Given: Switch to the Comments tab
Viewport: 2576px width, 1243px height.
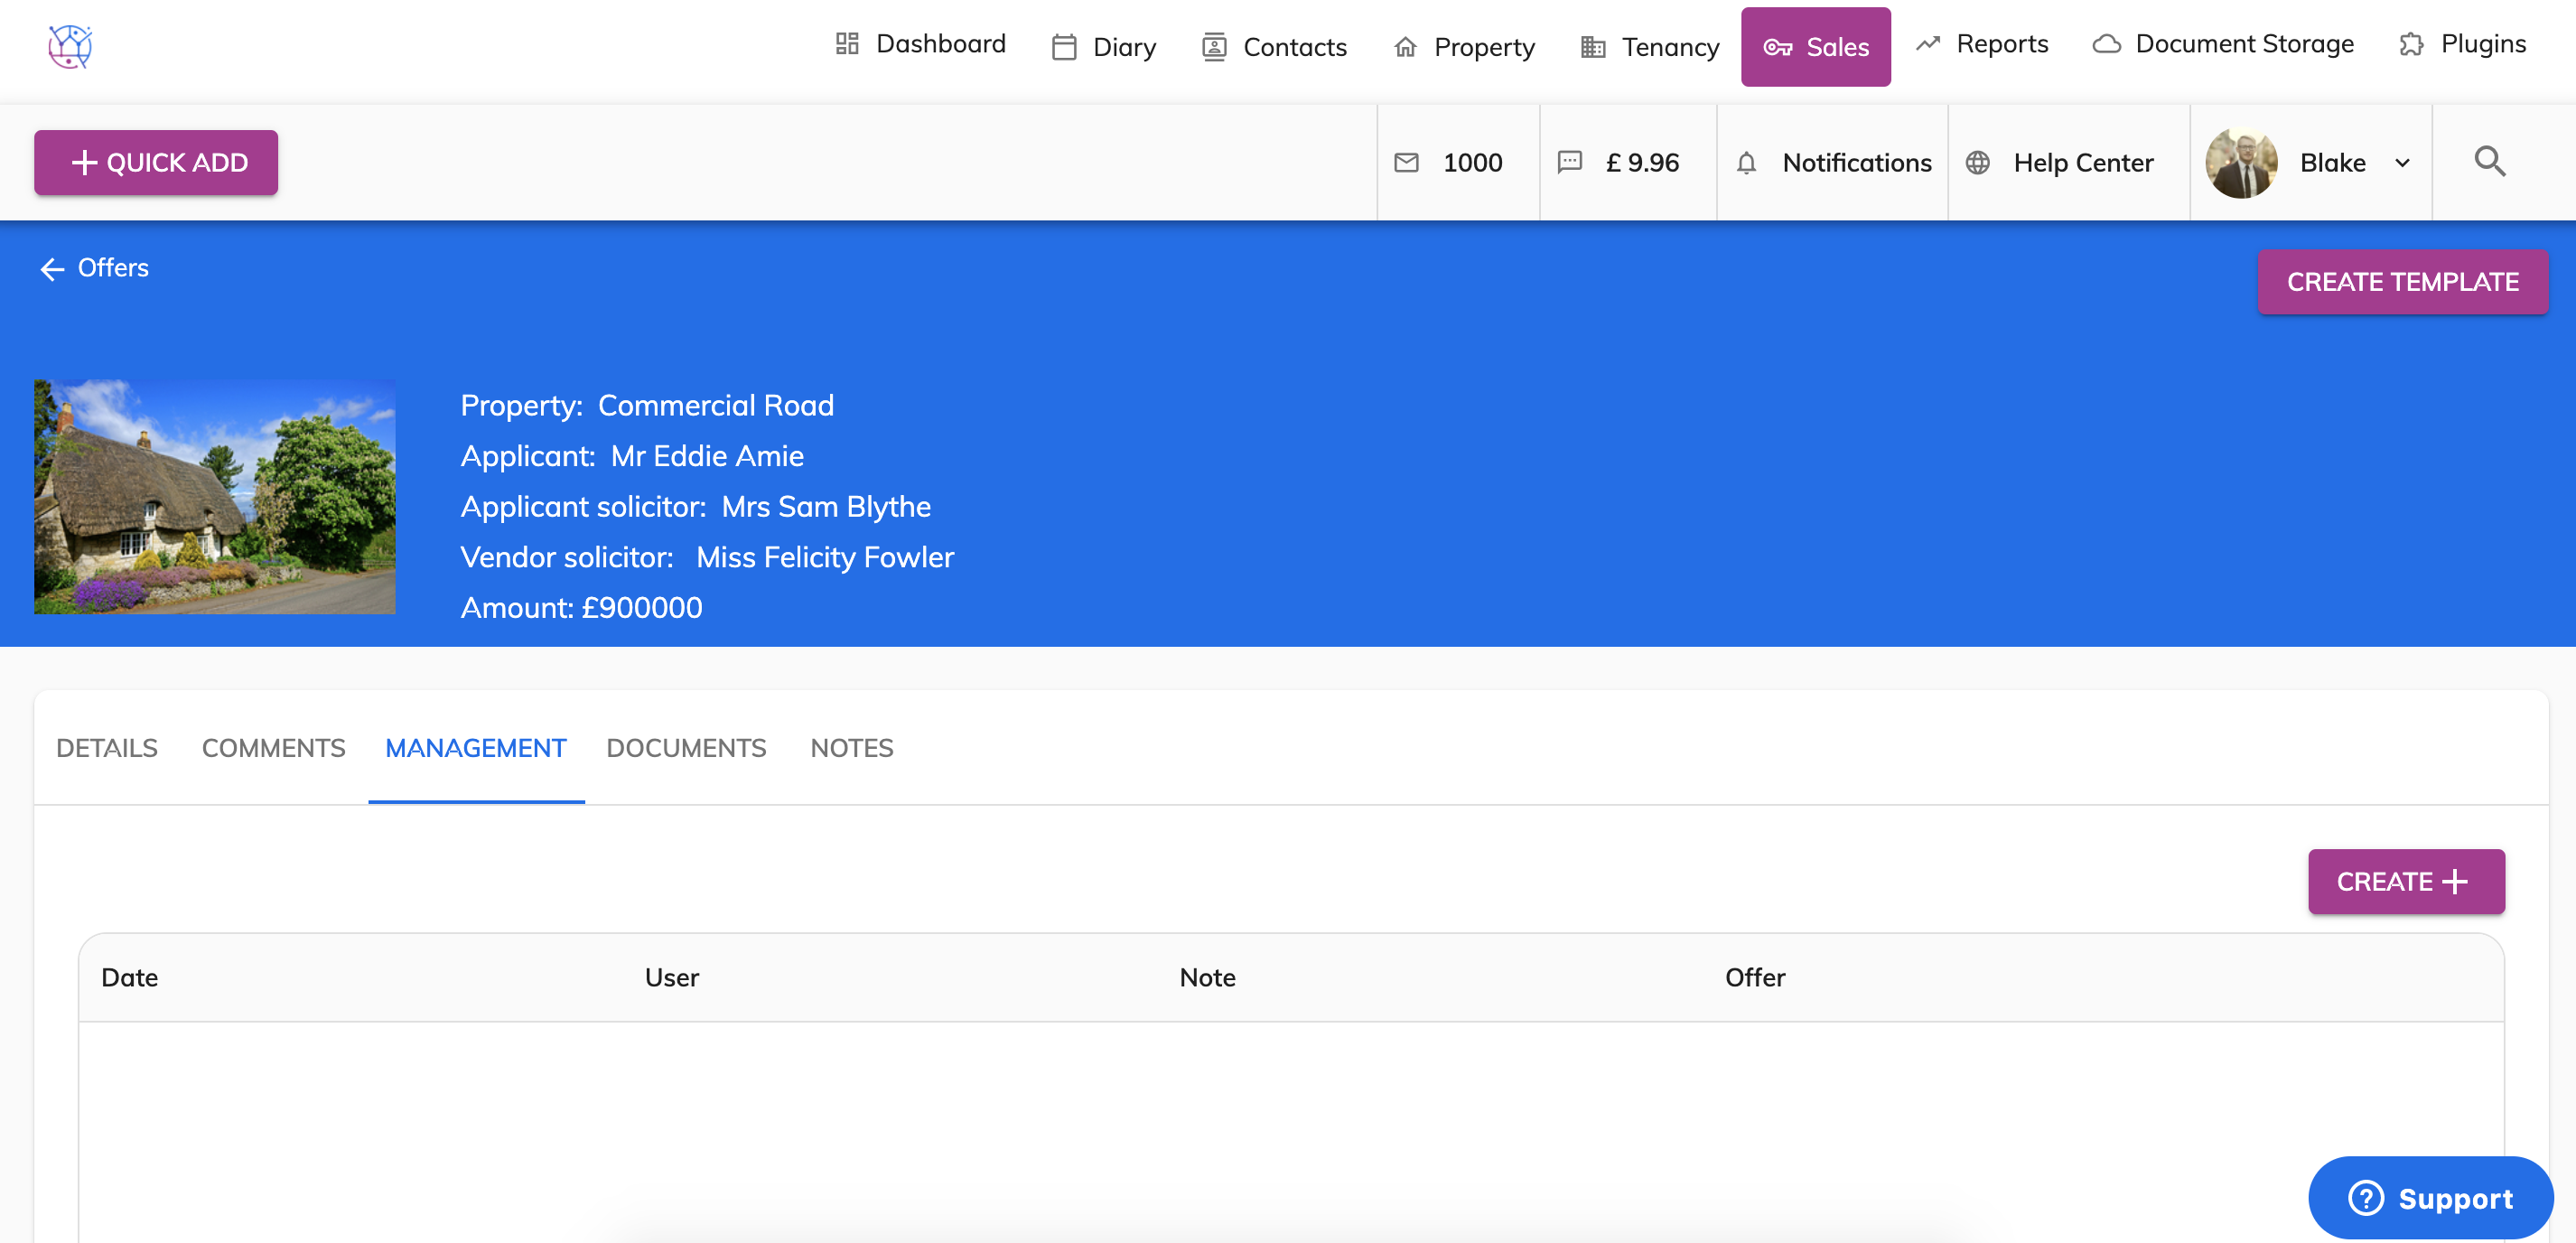Looking at the screenshot, I should click(273, 748).
